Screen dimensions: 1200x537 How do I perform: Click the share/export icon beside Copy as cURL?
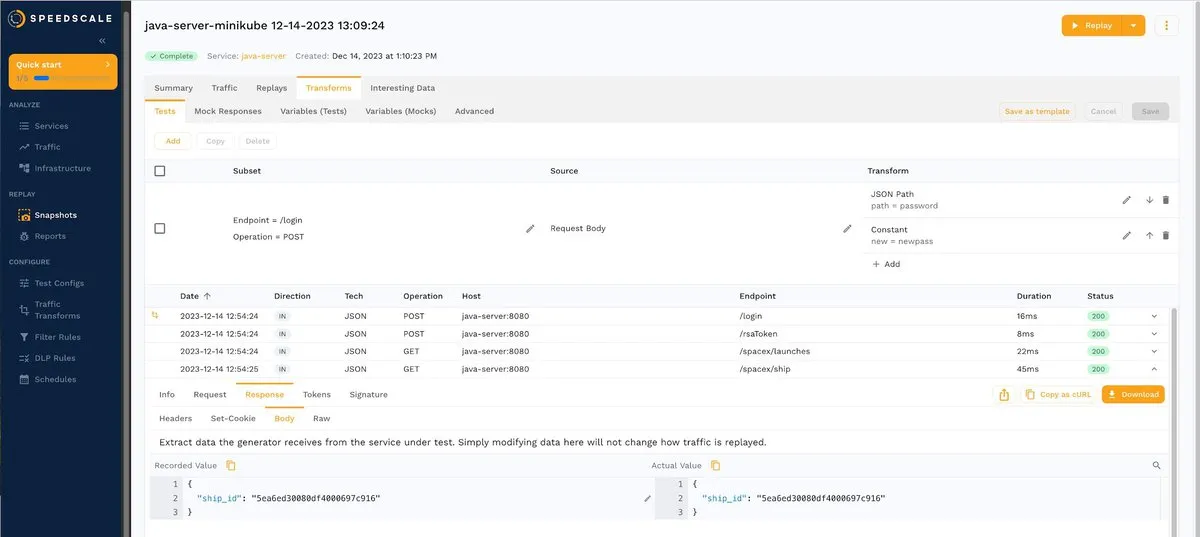pyautogui.click(x=1004, y=395)
